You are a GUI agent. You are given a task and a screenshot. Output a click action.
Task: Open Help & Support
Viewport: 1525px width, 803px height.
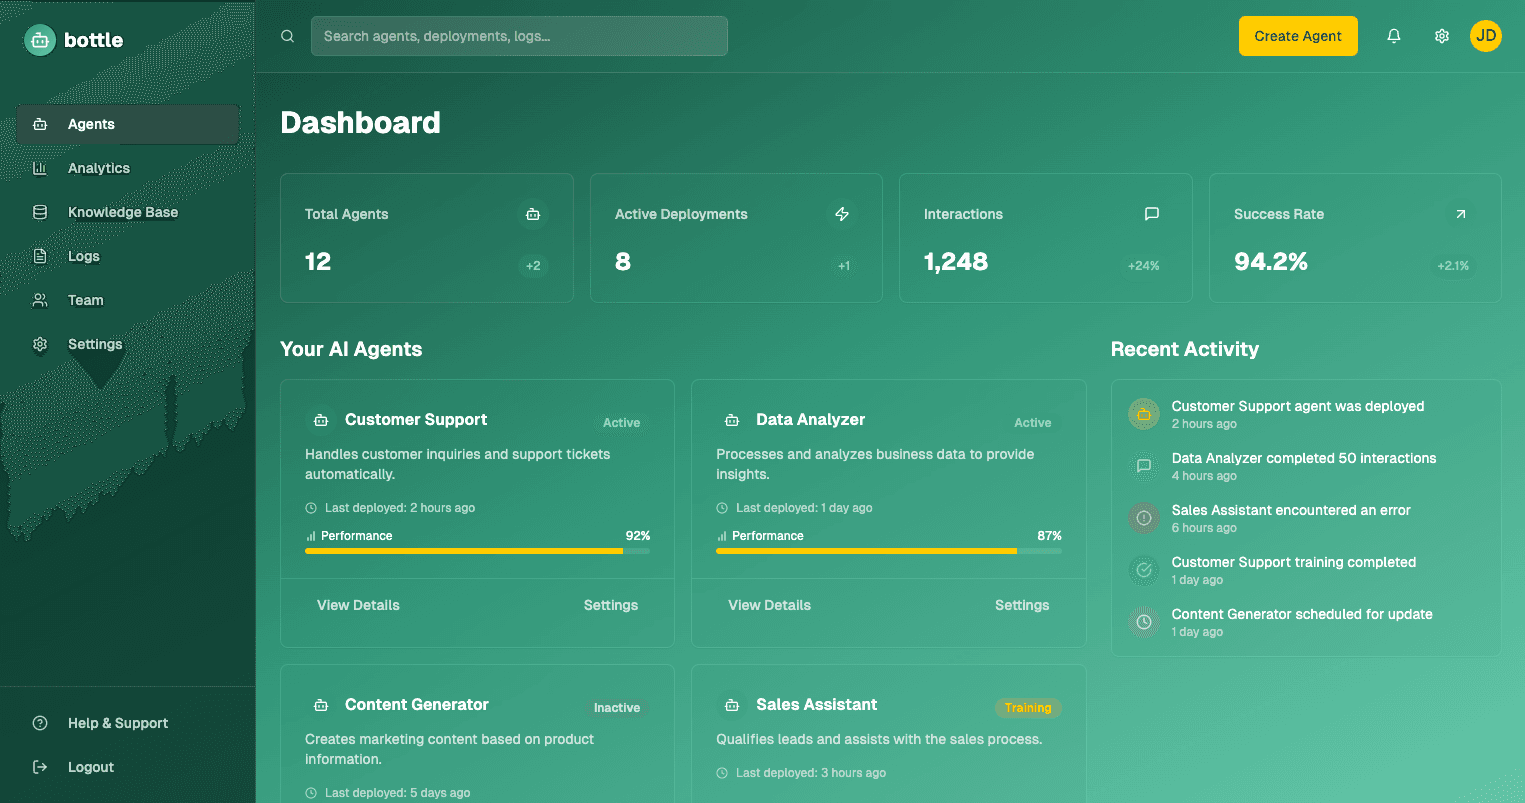(x=128, y=723)
